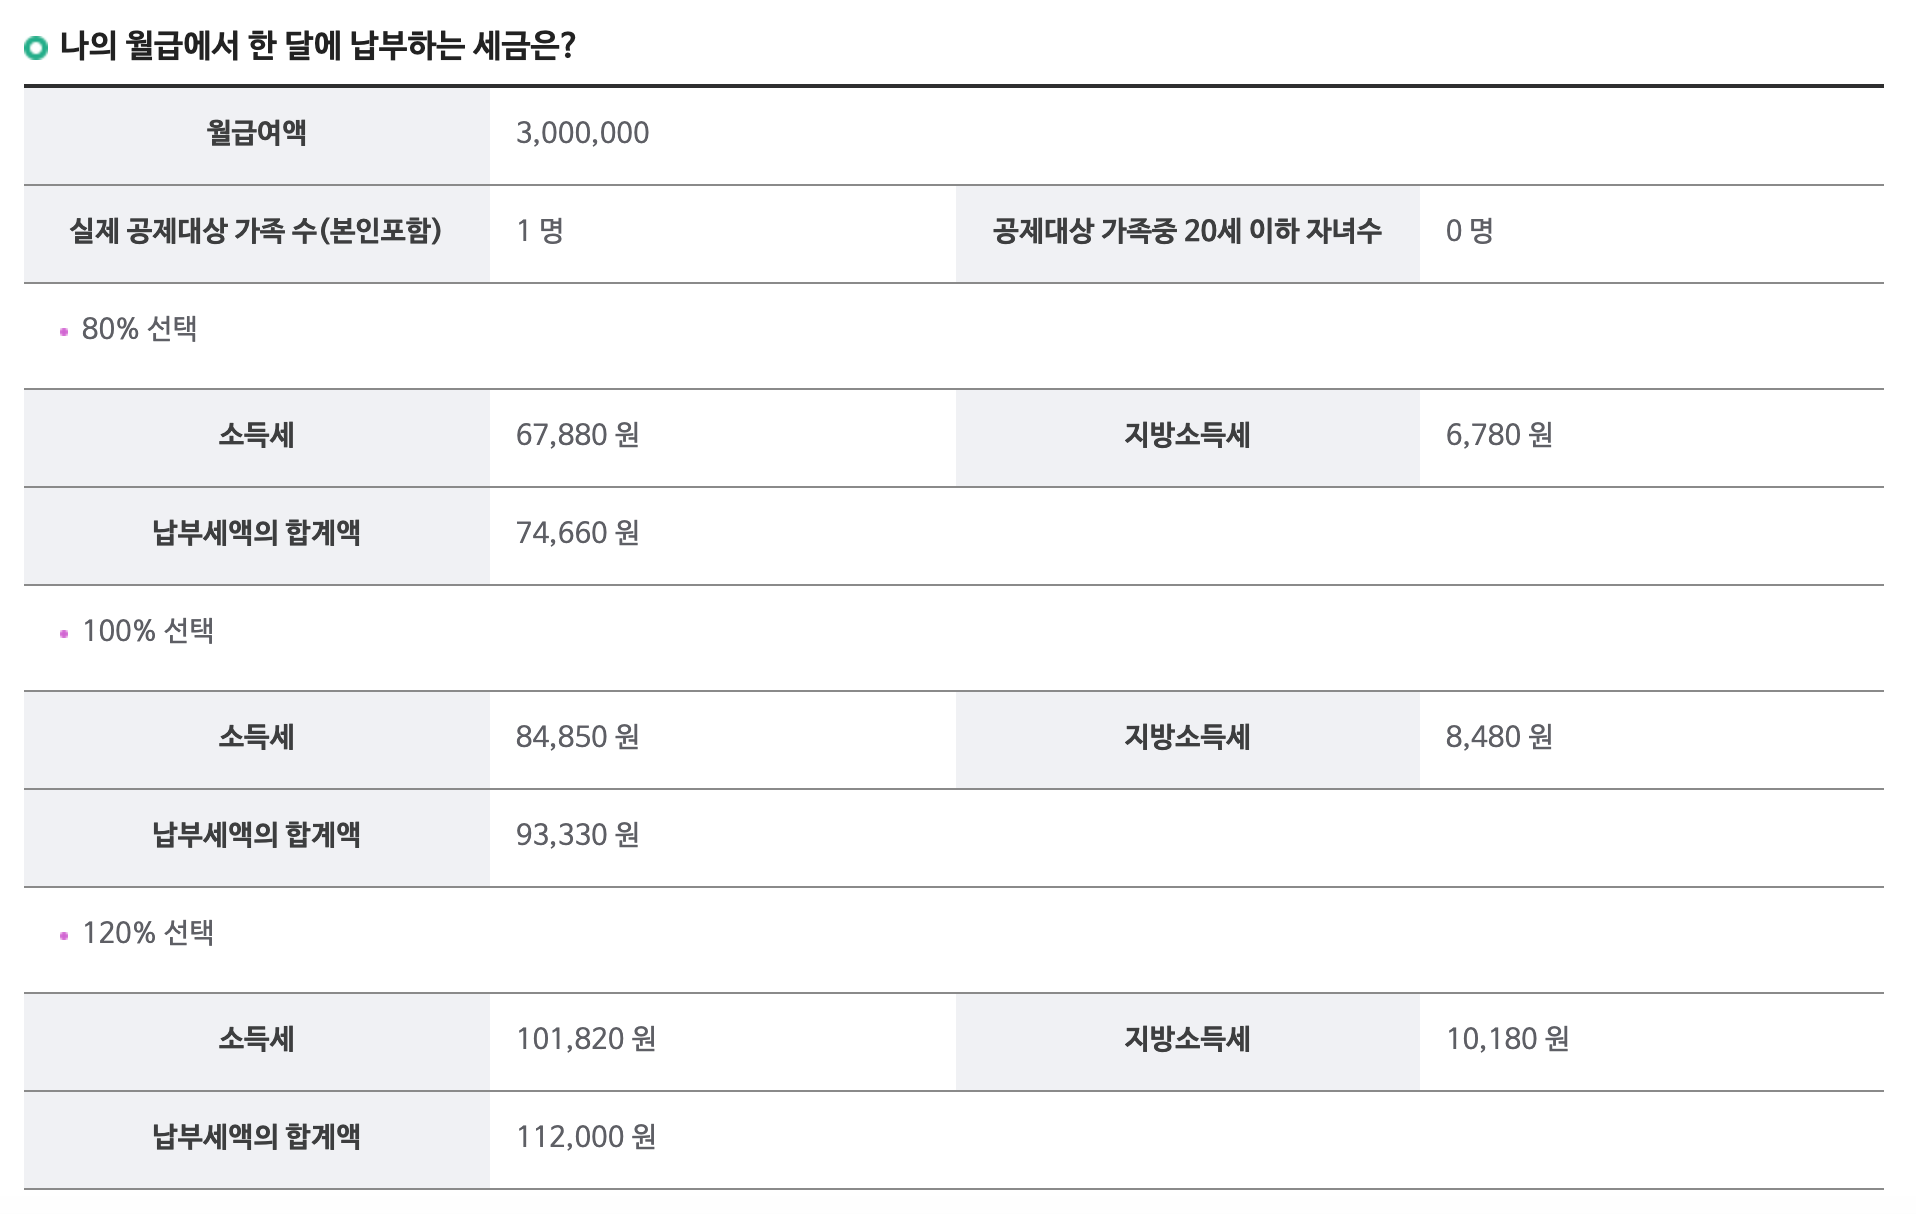Click the 93,330 원 total tax amount
1916x1214 pixels.
pyautogui.click(x=577, y=835)
